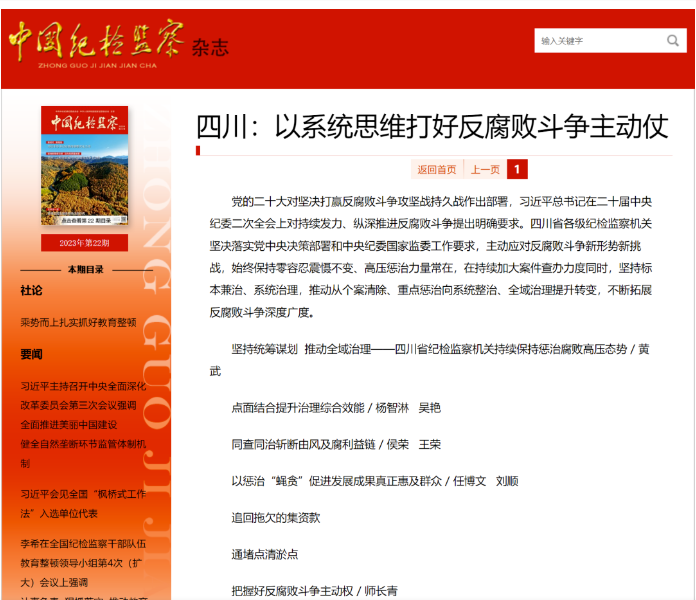The image size is (696, 600).
Task: Open article 以惩治“蝇贪”促进发展成果
Action: [374, 480]
